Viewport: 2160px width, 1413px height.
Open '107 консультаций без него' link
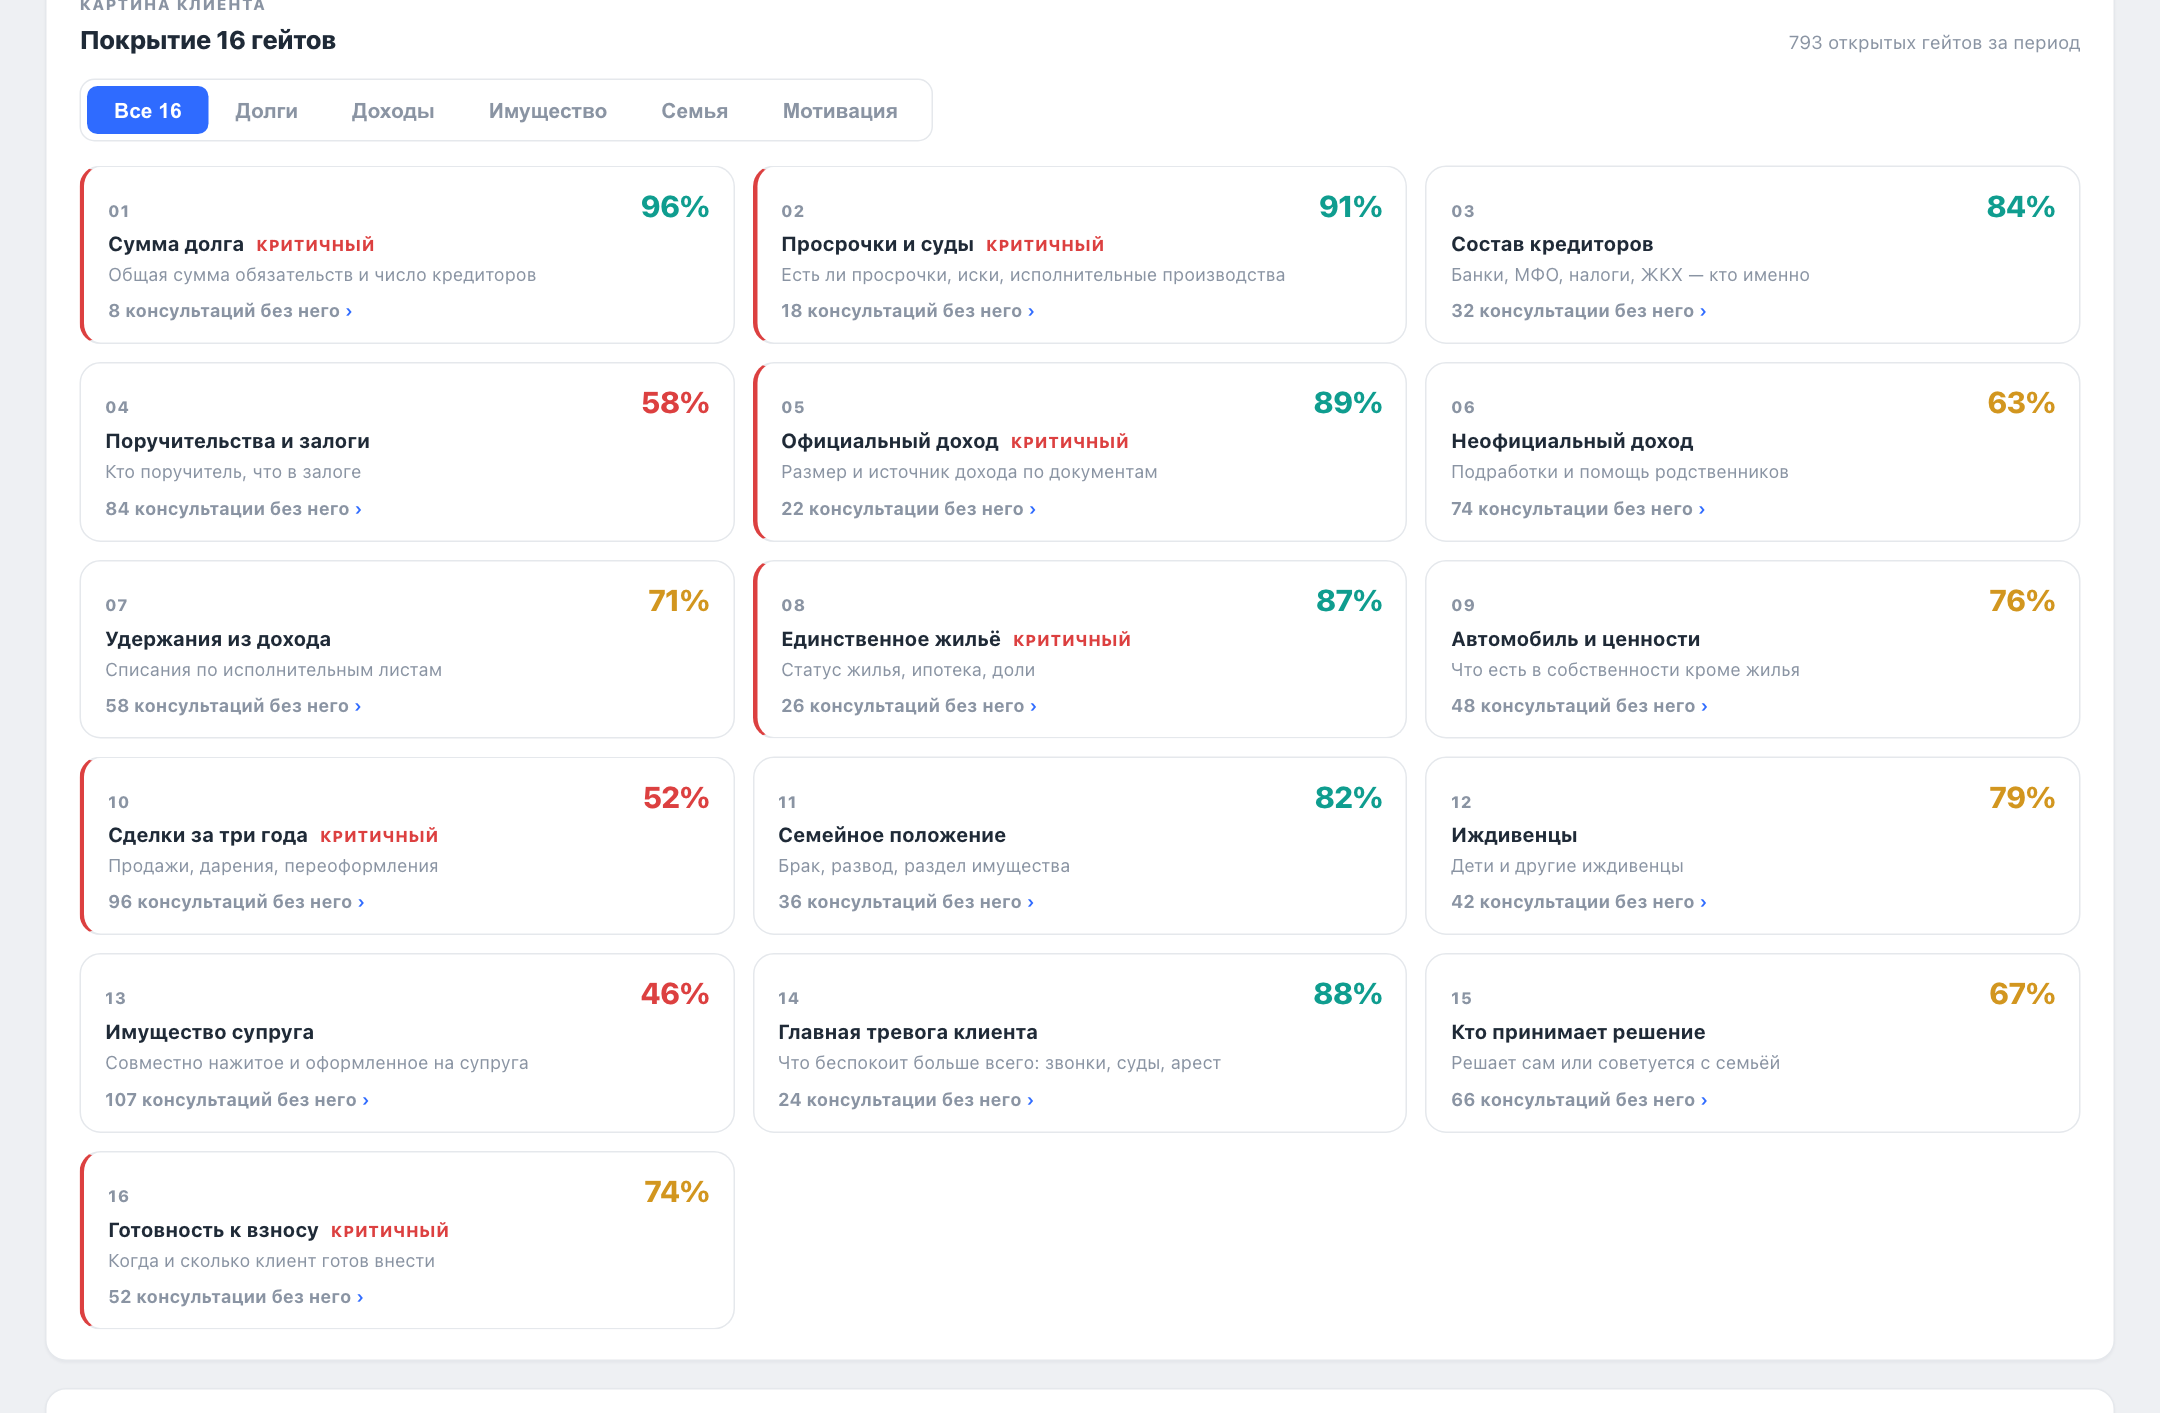(237, 1100)
